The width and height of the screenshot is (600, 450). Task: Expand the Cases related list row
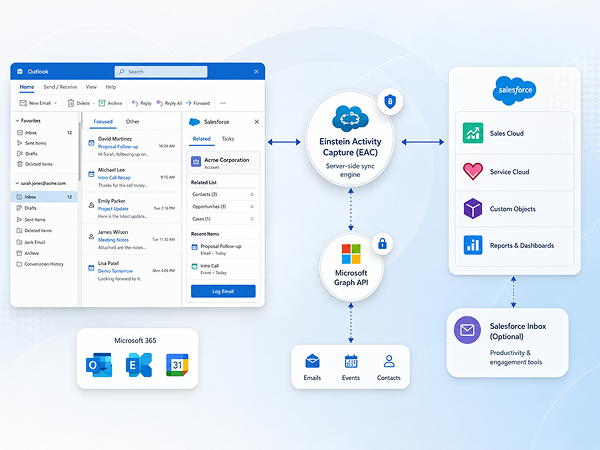223,219
